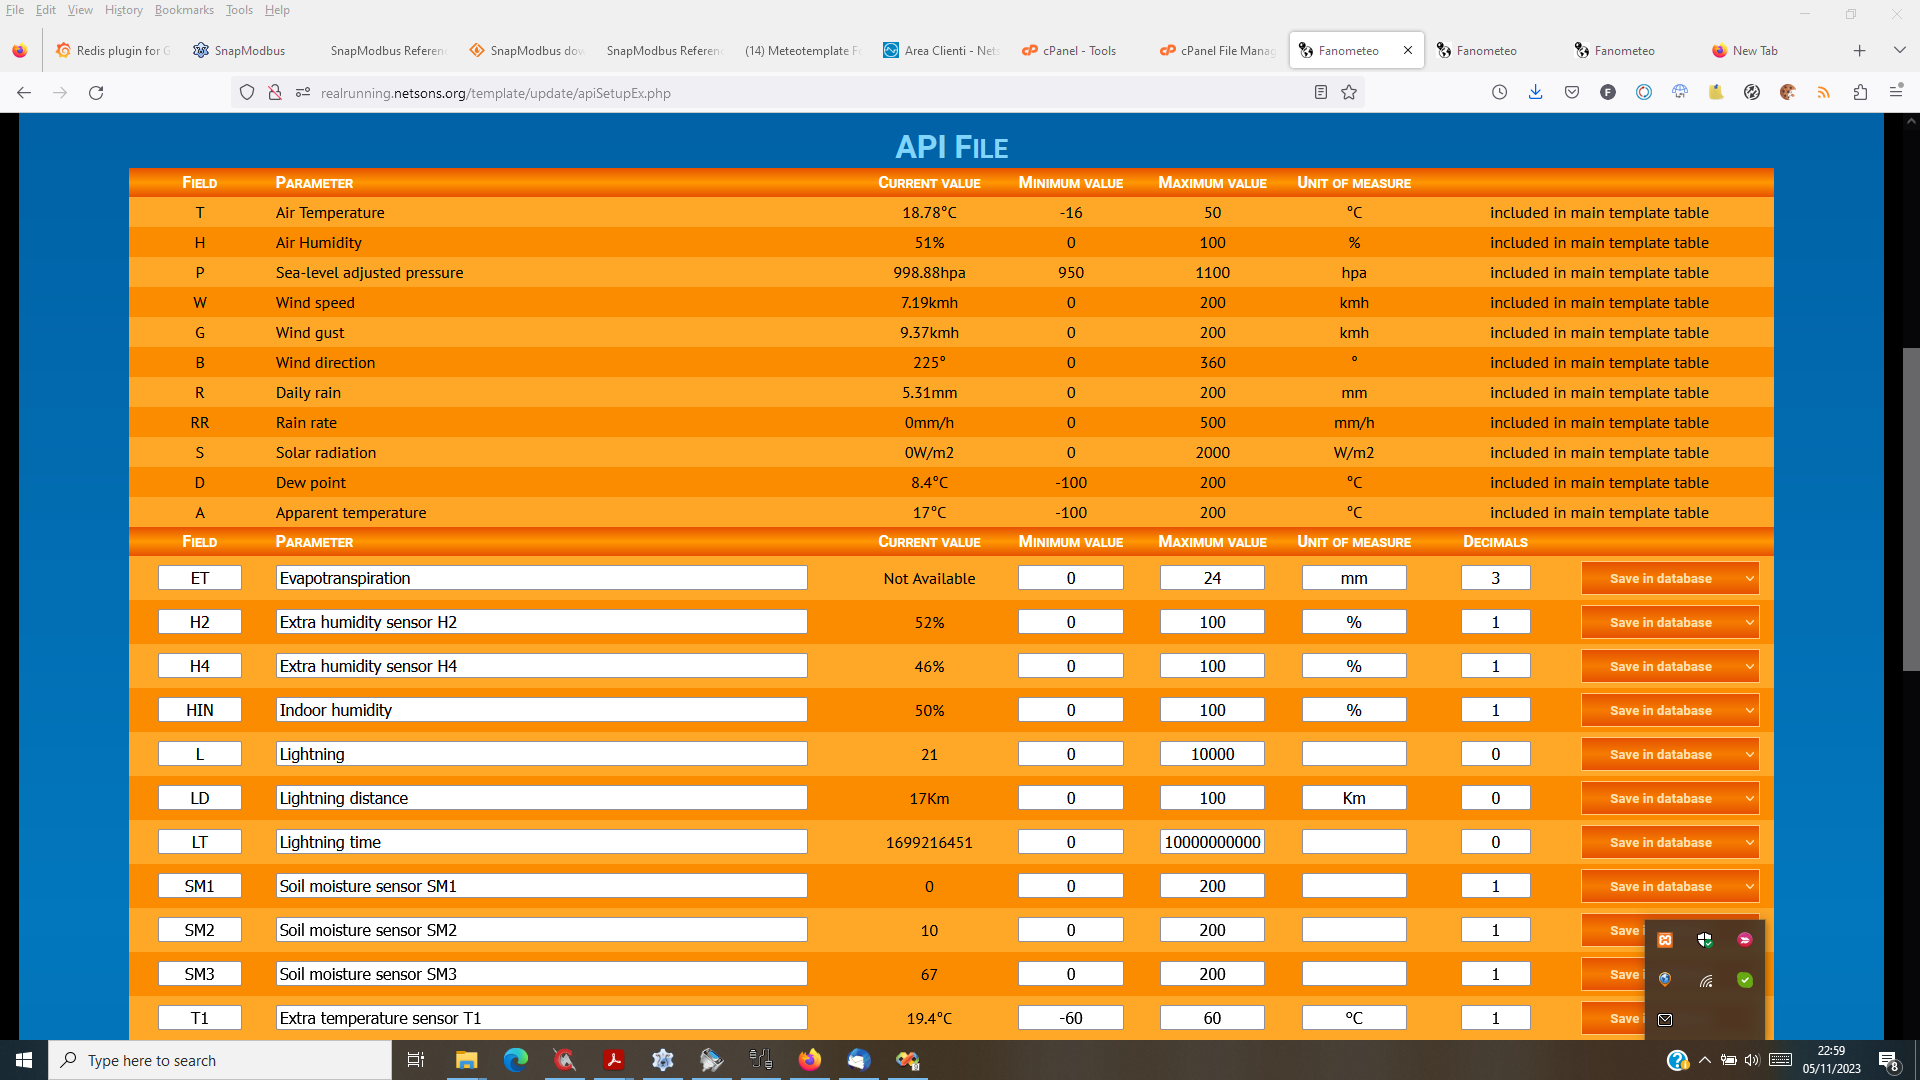Open the browser extensions puzzle icon
The image size is (1920, 1080).
[x=1860, y=93]
